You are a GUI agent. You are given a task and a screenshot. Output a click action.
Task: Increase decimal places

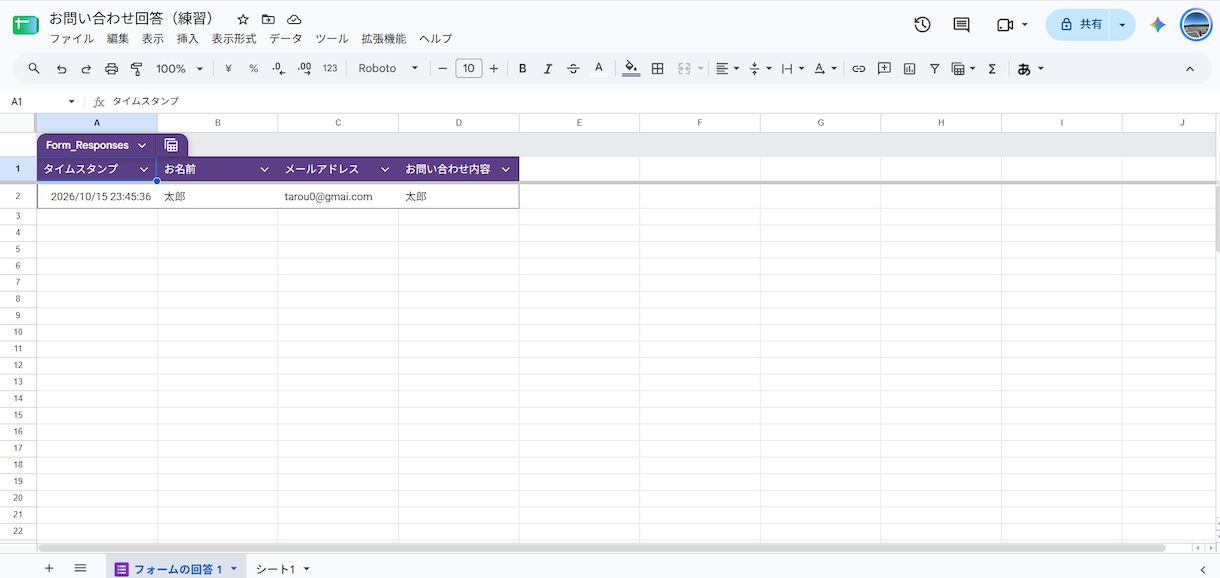click(304, 69)
